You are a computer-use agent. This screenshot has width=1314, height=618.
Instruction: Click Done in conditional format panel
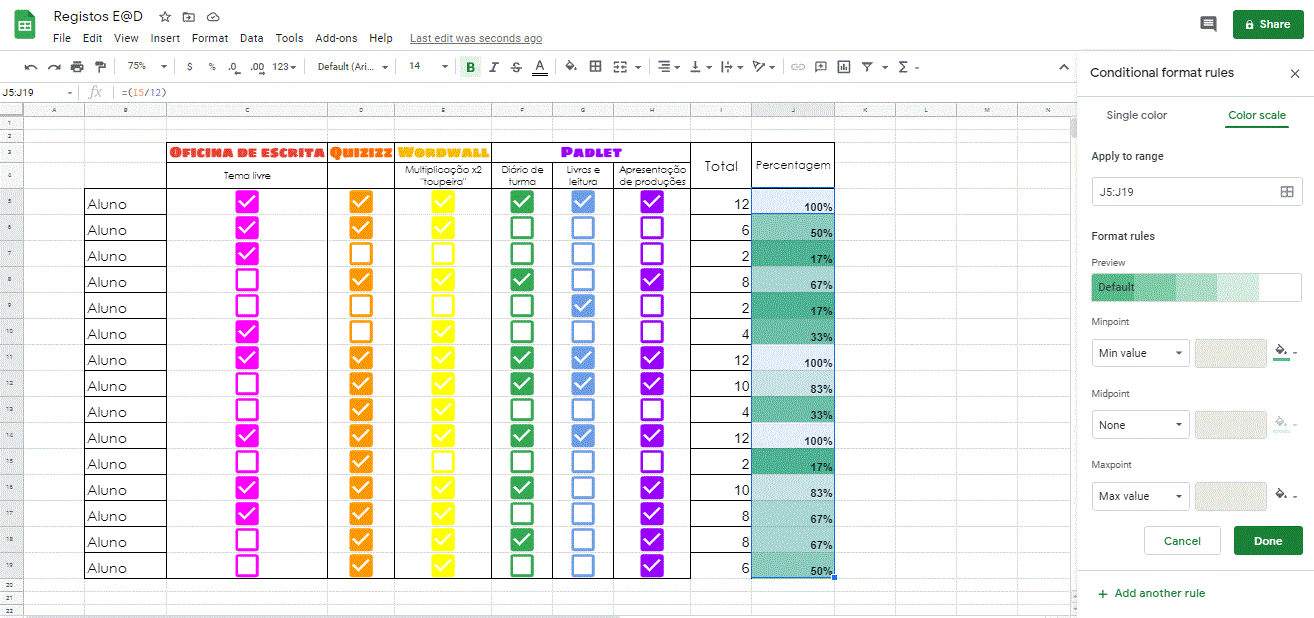(1268, 541)
